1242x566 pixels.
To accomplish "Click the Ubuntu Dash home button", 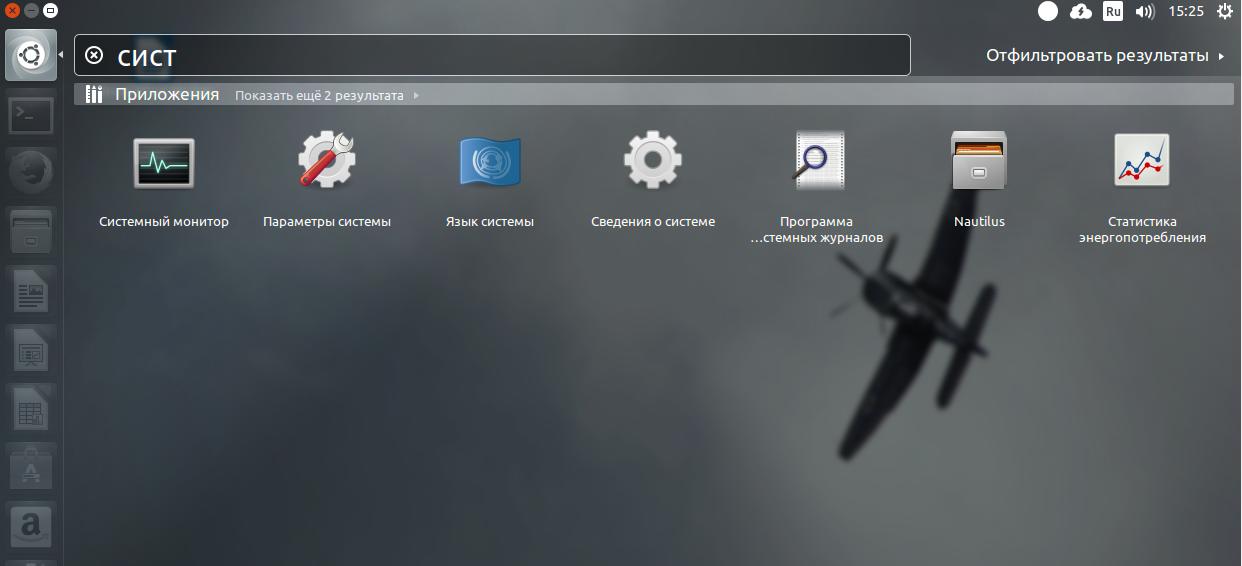I will [x=31, y=56].
